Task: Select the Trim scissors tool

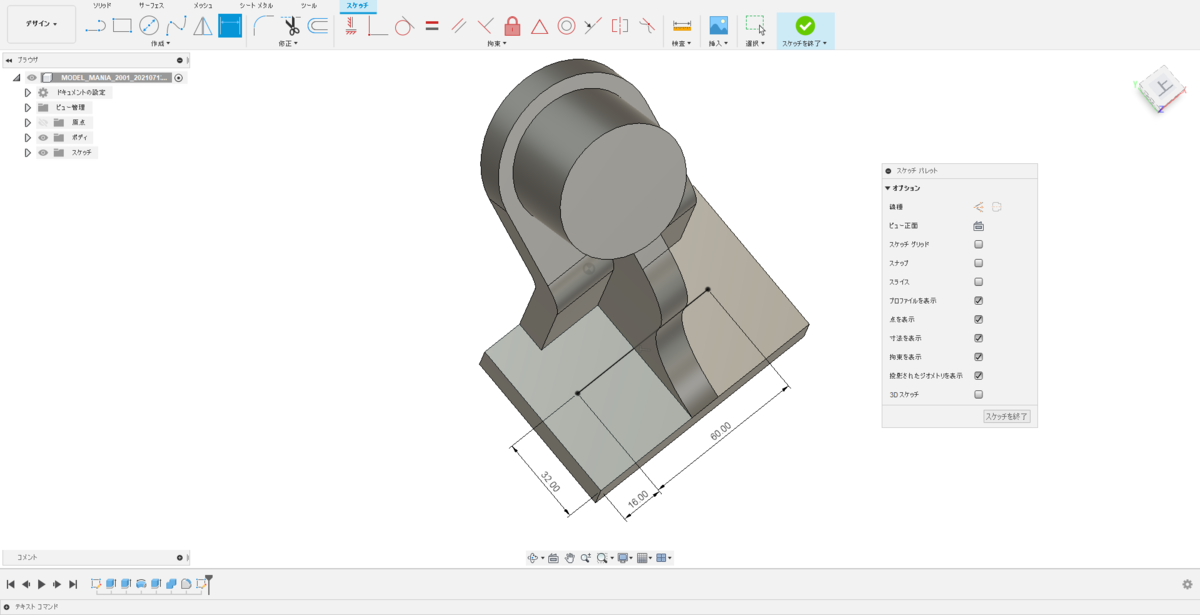Action: (291, 26)
